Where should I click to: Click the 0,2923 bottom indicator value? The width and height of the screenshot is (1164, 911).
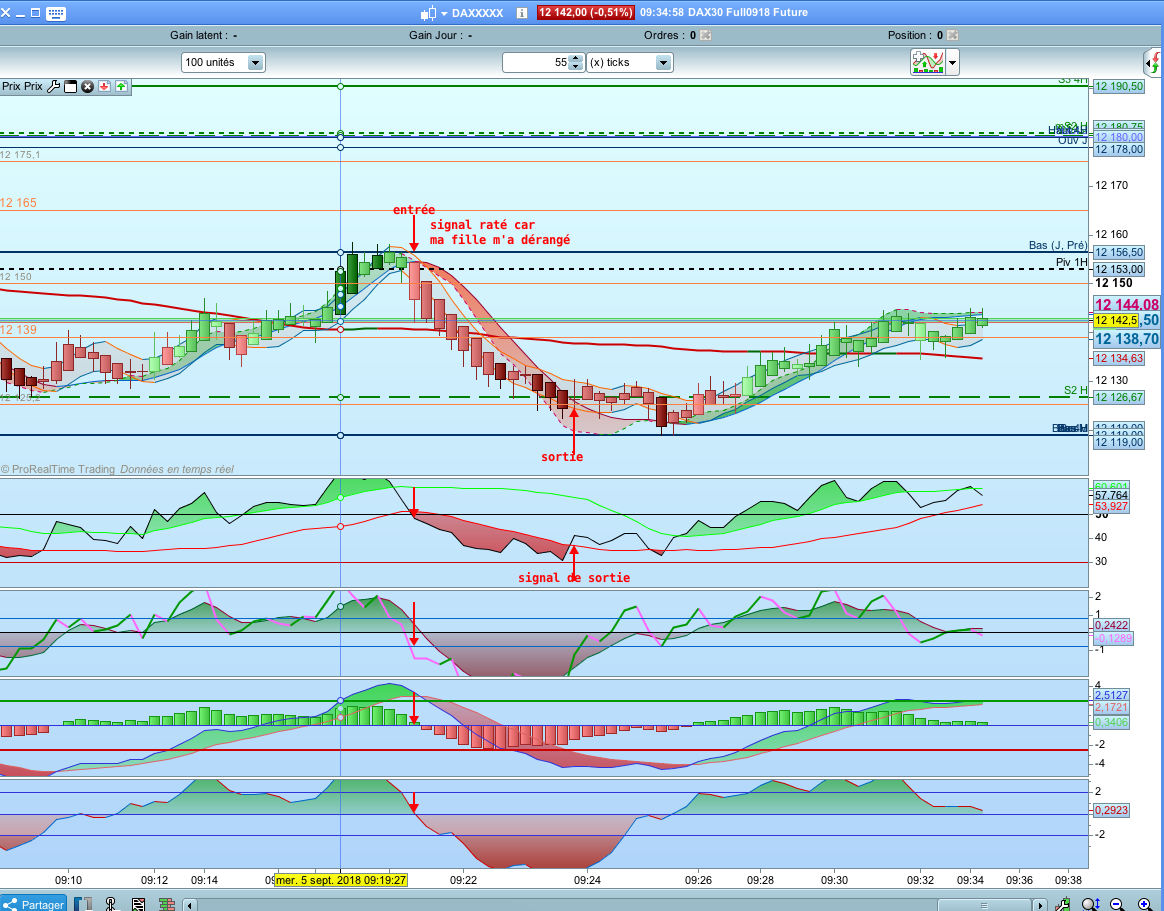tap(1111, 810)
